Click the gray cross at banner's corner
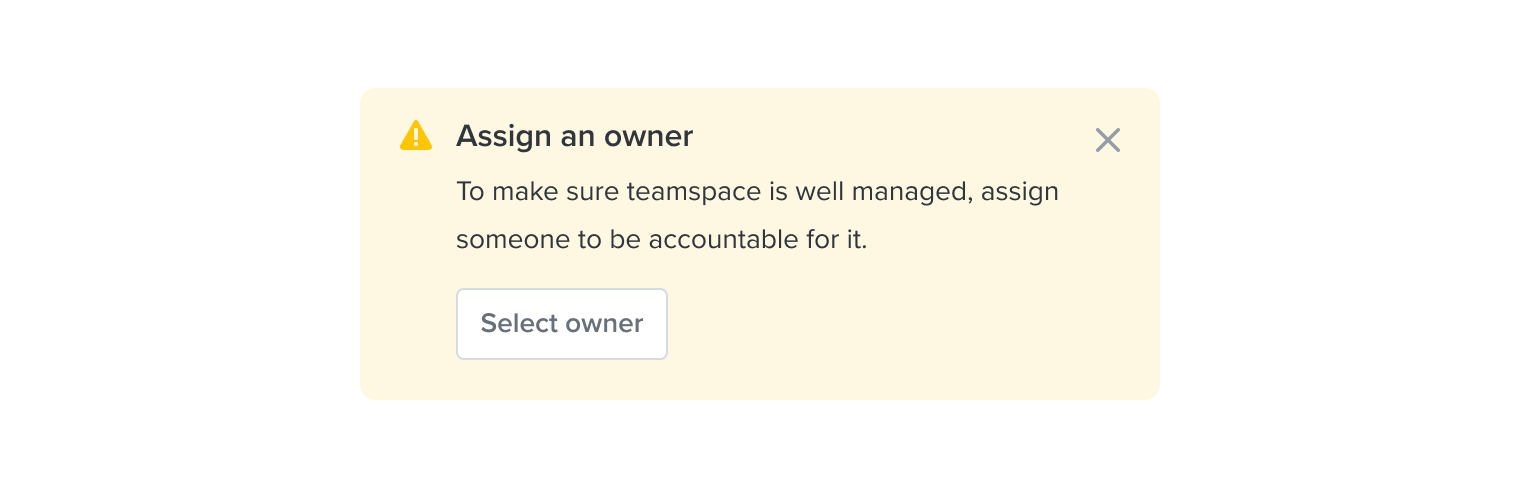1520x480 pixels. coord(1108,140)
